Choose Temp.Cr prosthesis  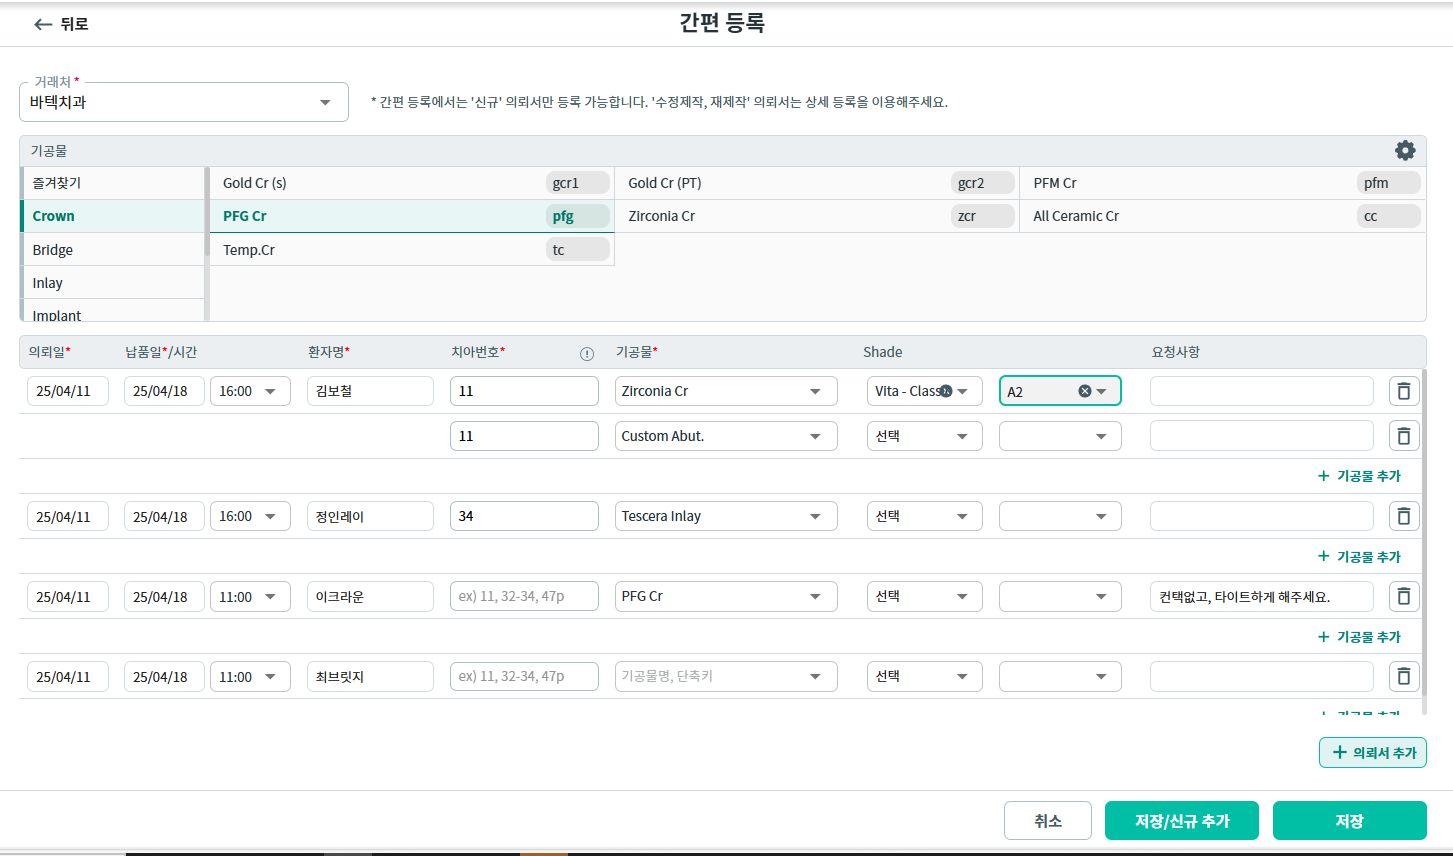[x=412, y=250]
